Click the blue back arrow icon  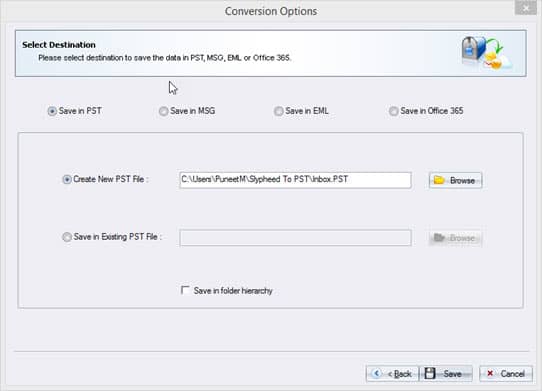[376, 373]
